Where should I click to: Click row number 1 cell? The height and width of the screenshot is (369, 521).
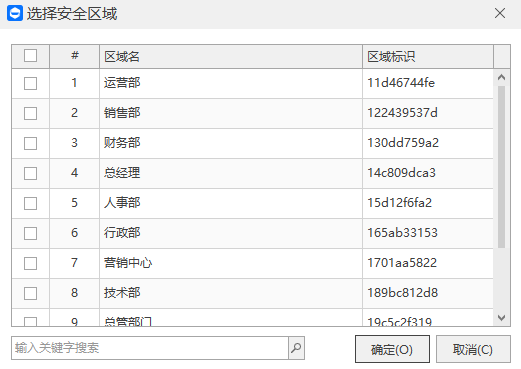click(74, 83)
